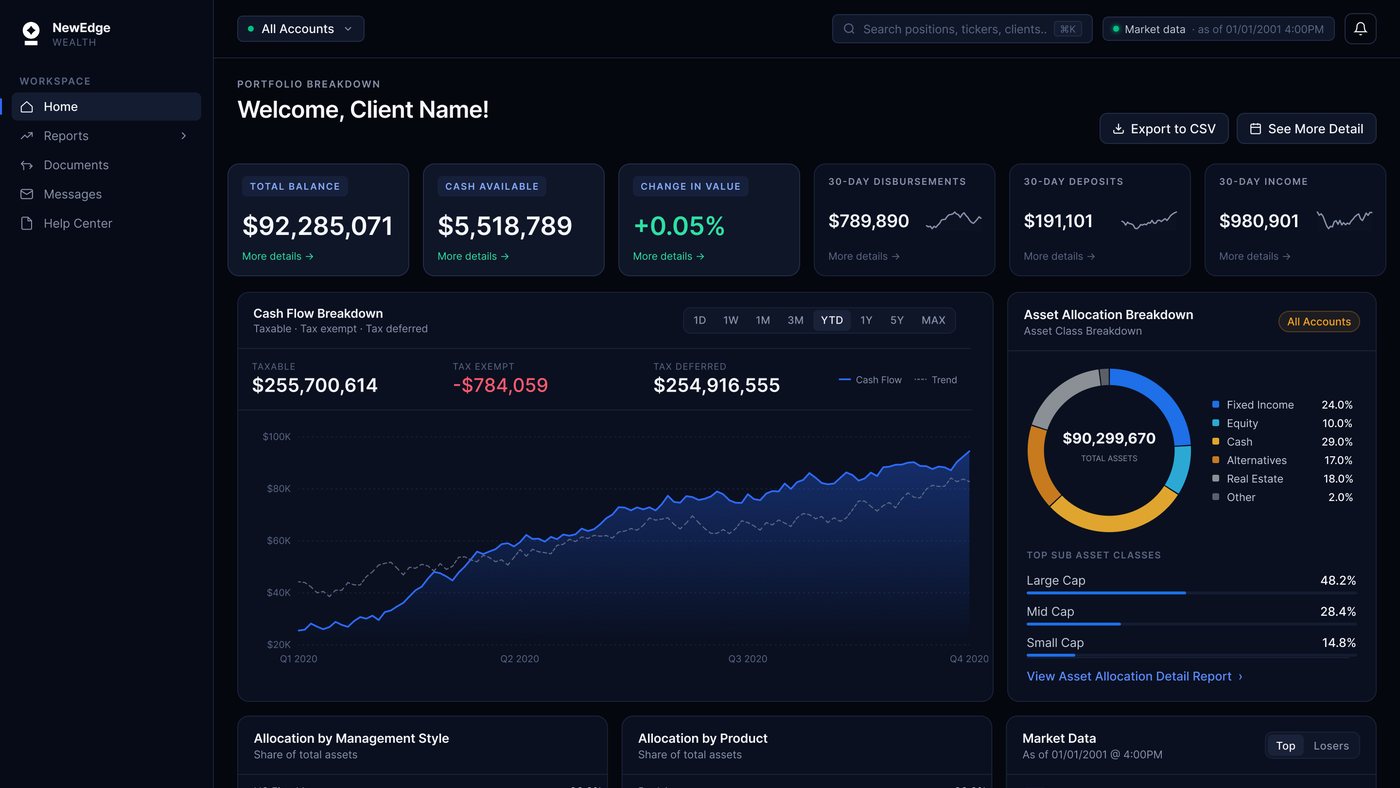This screenshot has height=788, width=1400.
Task: Click the NewEdge Wealth logo icon
Action: click(31, 34)
